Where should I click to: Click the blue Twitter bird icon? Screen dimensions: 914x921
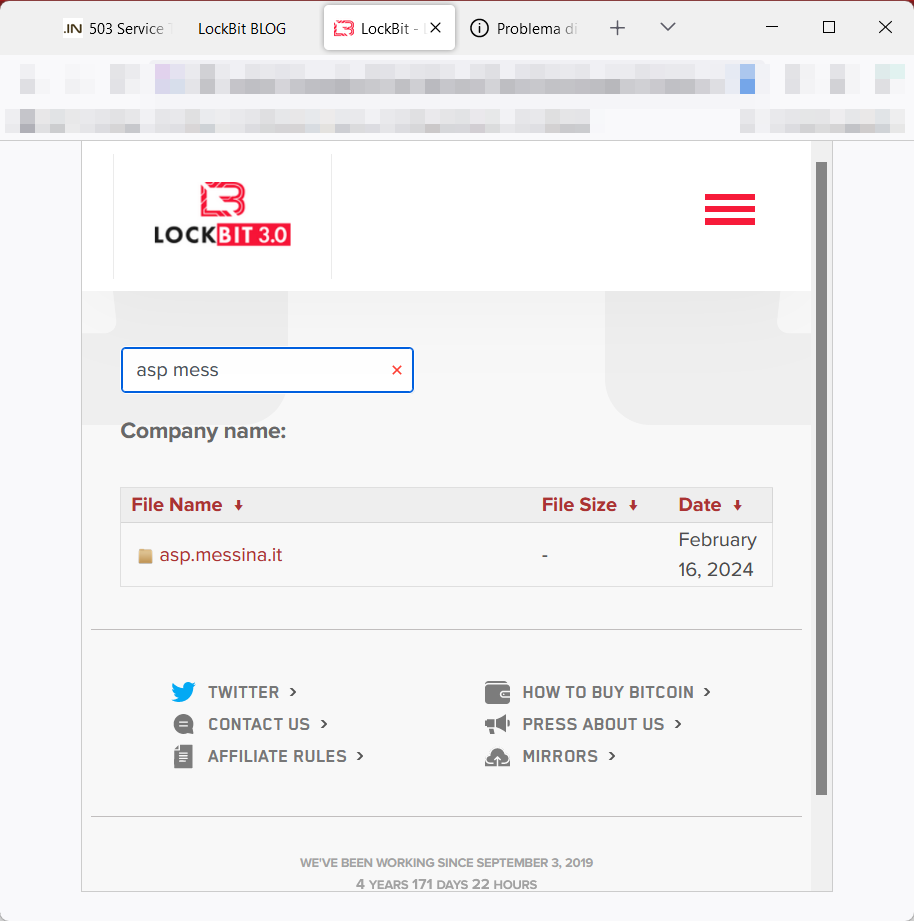click(x=183, y=692)
